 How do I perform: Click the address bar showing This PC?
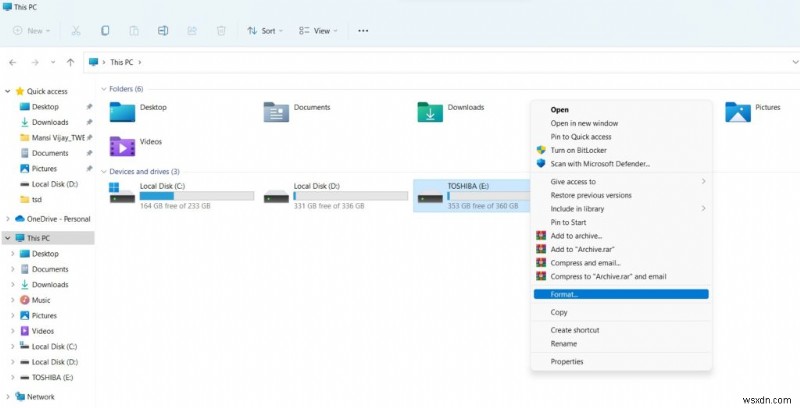click(x=441, y=62)
